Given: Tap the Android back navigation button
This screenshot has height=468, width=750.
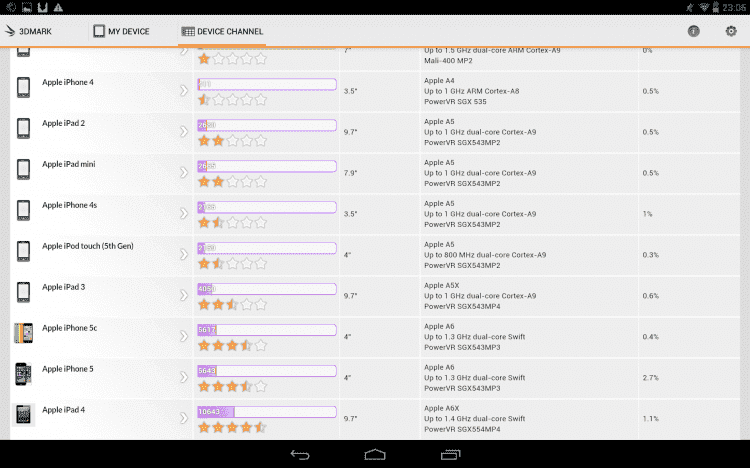Looking at the screenshot, I should (x=300, y=455).
